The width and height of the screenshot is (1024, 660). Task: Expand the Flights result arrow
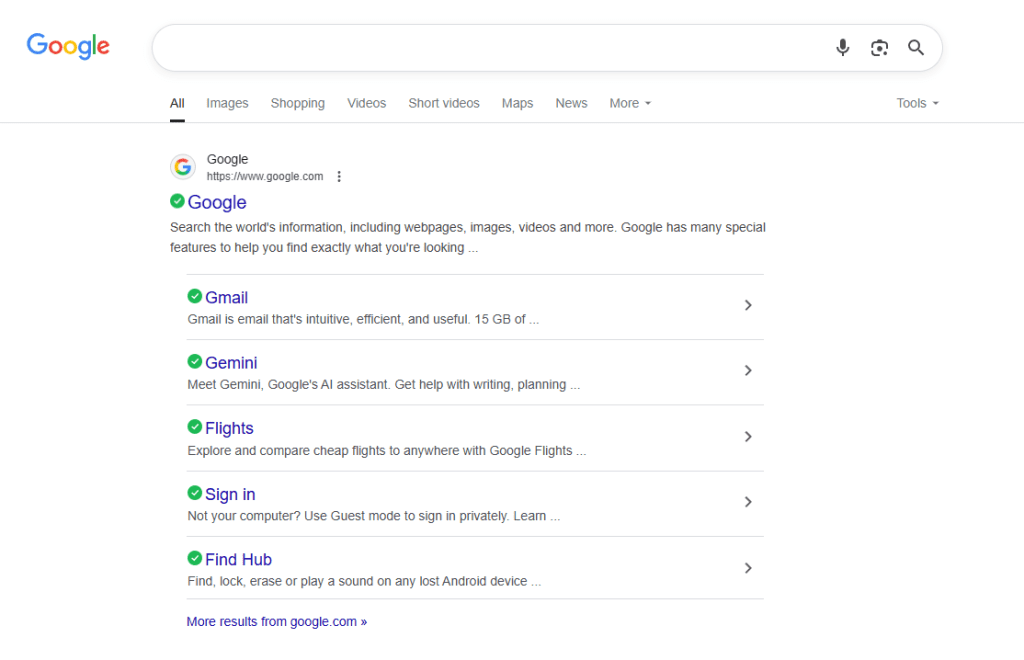748,437
